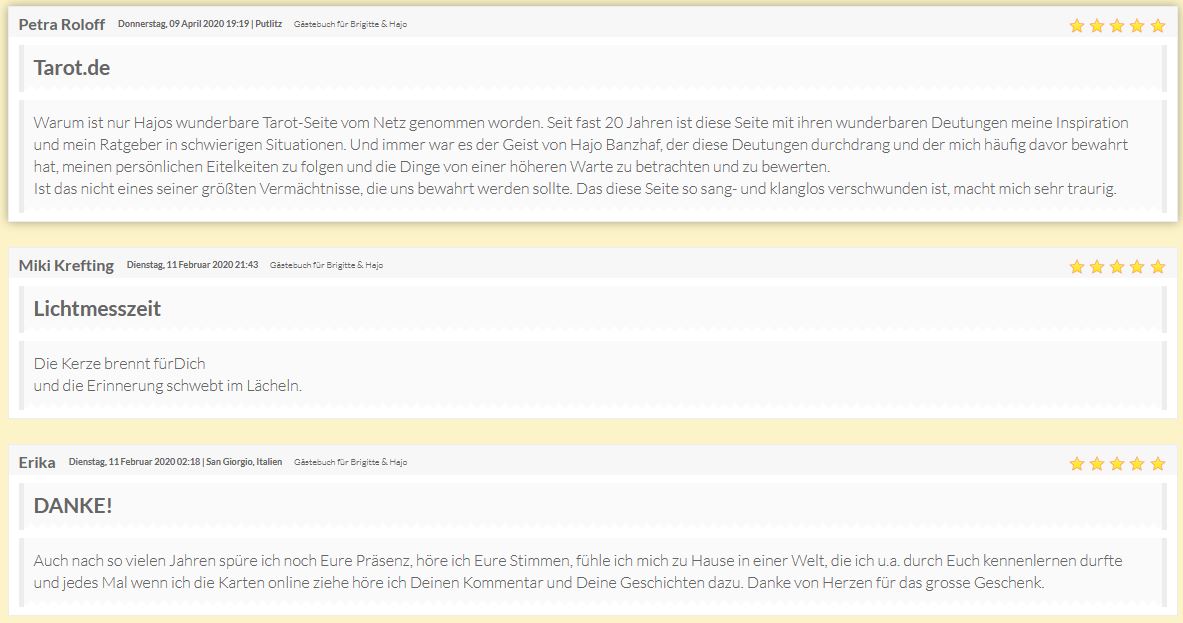This screenshot has height=623, width=1183.
Task: Click the second star in Petra Roloff's rating
Action: (x=1097, y=26)
